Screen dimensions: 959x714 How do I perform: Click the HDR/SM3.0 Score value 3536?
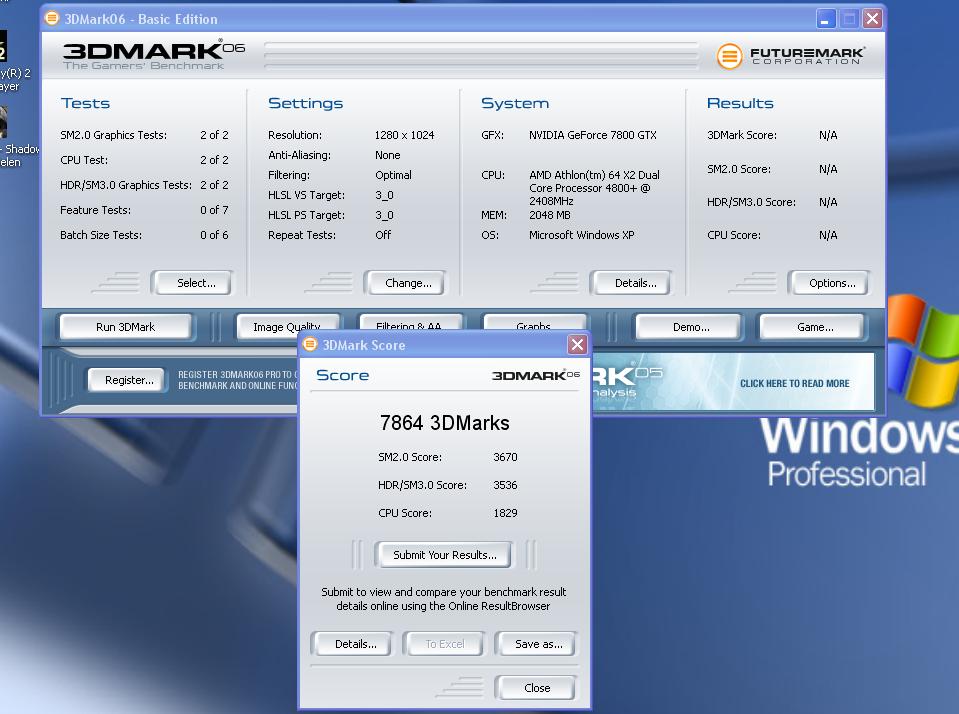pos(505,485)
